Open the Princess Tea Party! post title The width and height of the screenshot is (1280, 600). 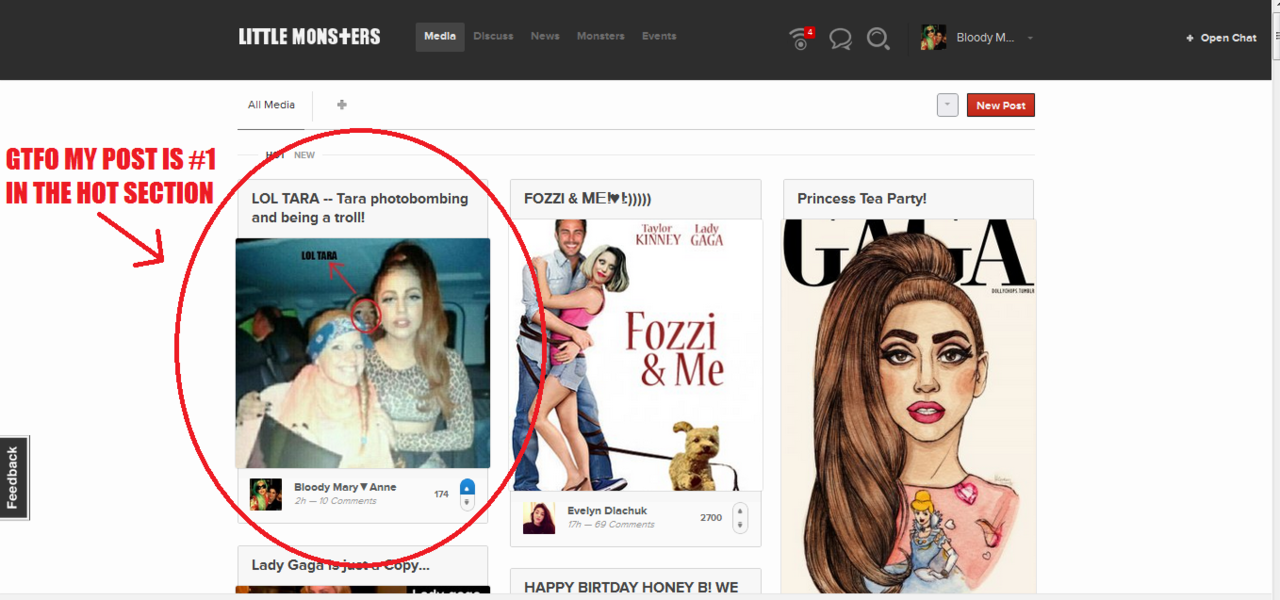coord(862,199)
